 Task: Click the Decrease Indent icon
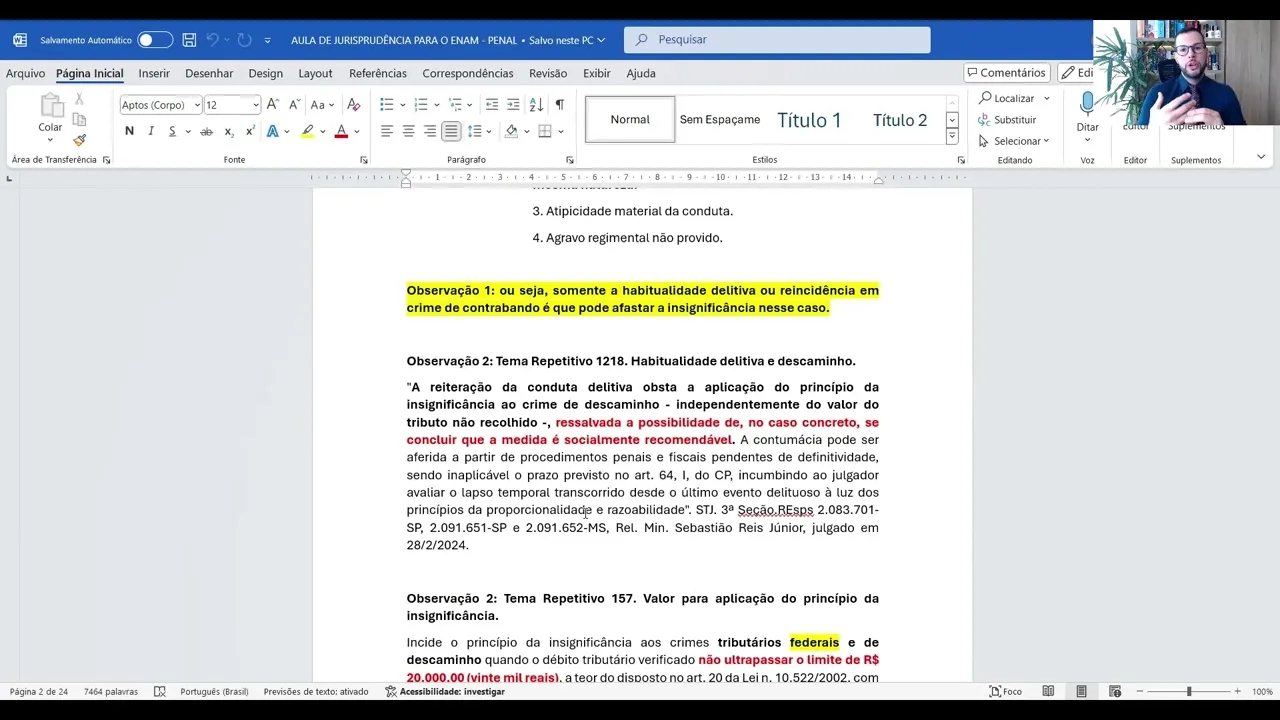(x=491, y=105)
